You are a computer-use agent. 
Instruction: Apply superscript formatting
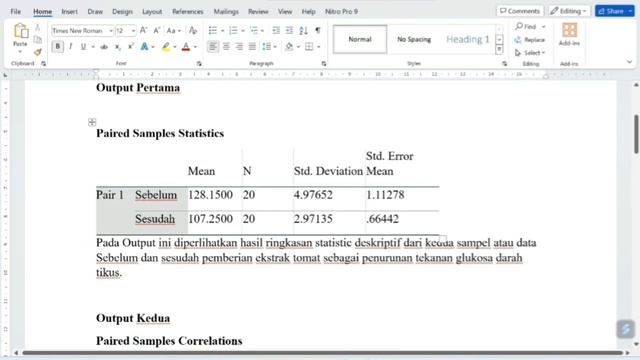point(131,47)
